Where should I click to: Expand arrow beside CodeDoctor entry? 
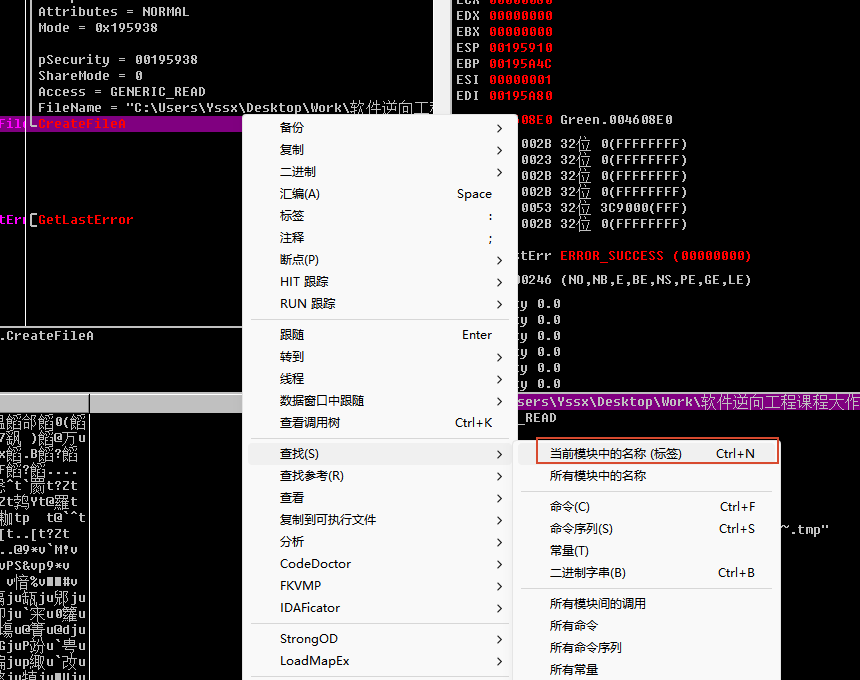coord(499,564)
